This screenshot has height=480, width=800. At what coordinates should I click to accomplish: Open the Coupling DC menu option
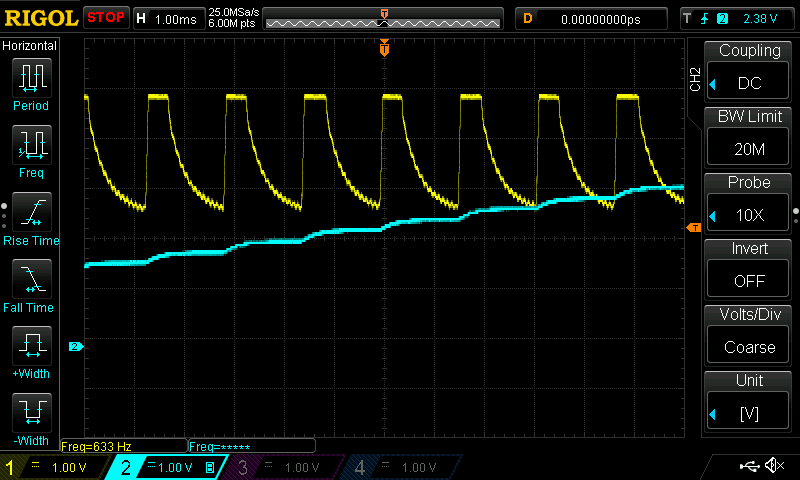[x=748, y=70]
